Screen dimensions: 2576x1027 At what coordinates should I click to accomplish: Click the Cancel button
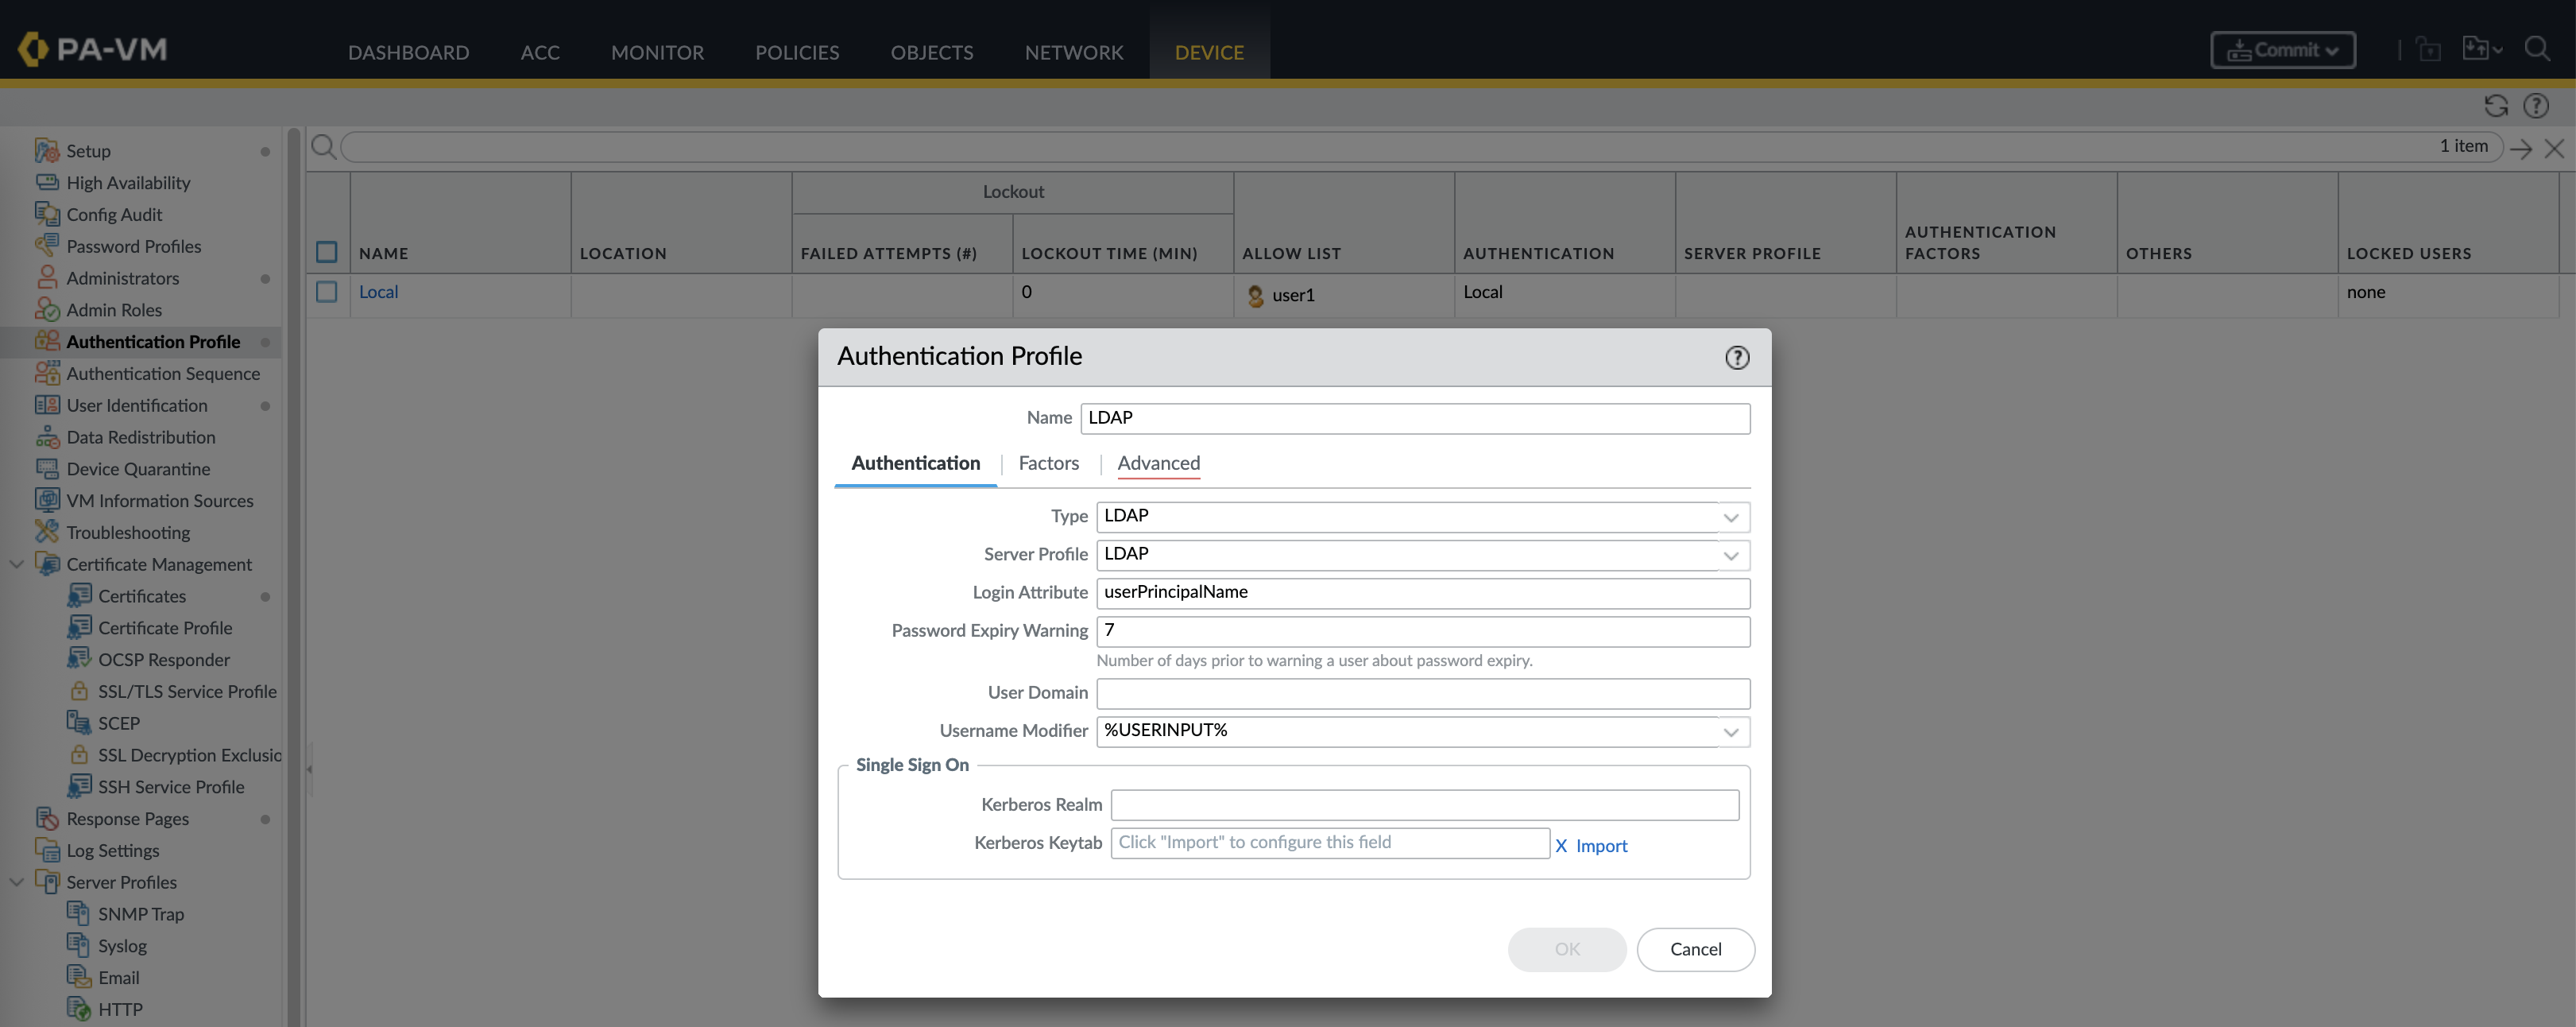[1695, 949]
